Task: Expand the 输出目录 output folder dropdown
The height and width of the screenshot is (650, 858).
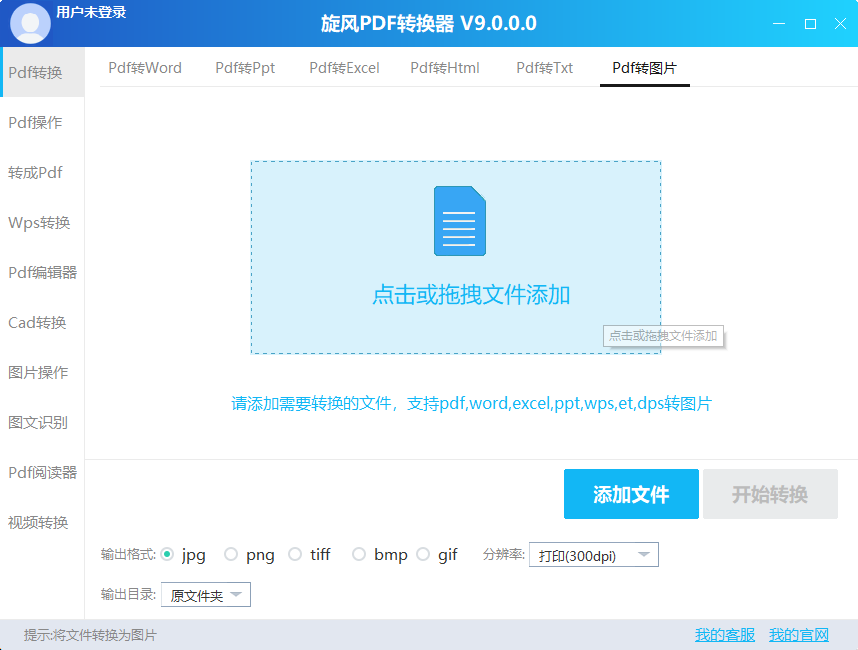Action: point(205,594)
